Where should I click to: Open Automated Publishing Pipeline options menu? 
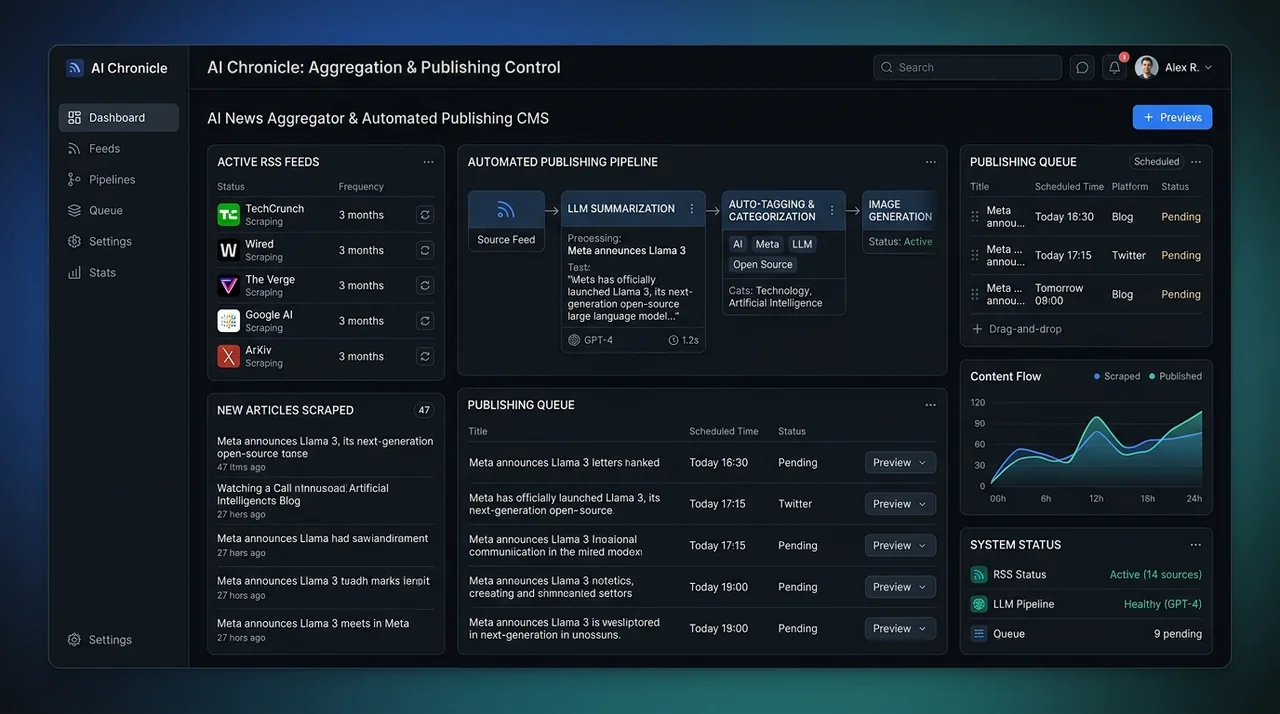click(x=931, y=162)
